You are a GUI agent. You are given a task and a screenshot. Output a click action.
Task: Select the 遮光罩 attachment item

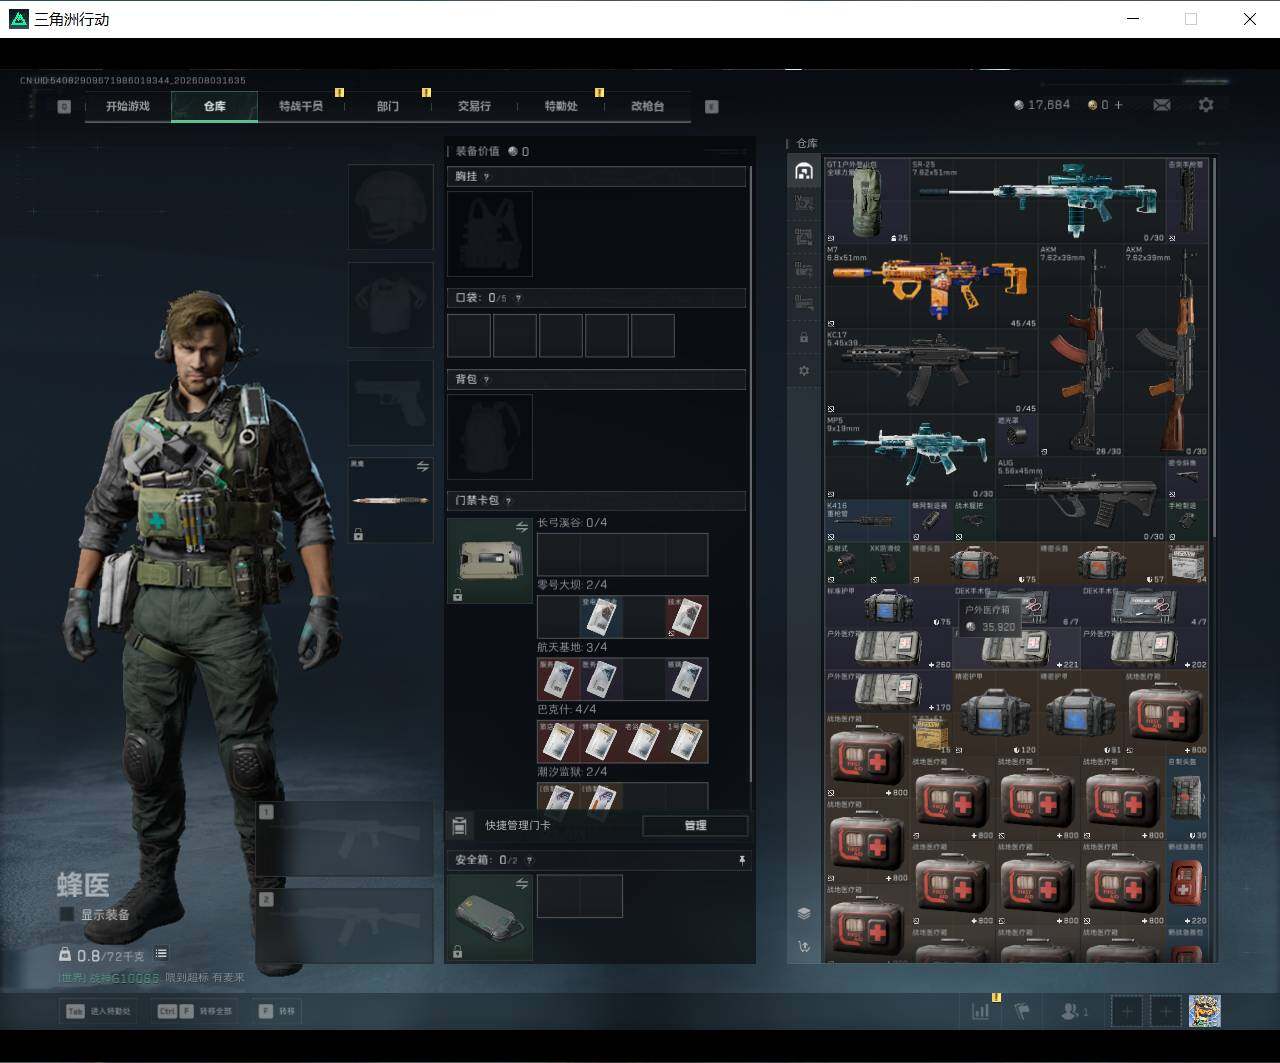point(1017,436)
